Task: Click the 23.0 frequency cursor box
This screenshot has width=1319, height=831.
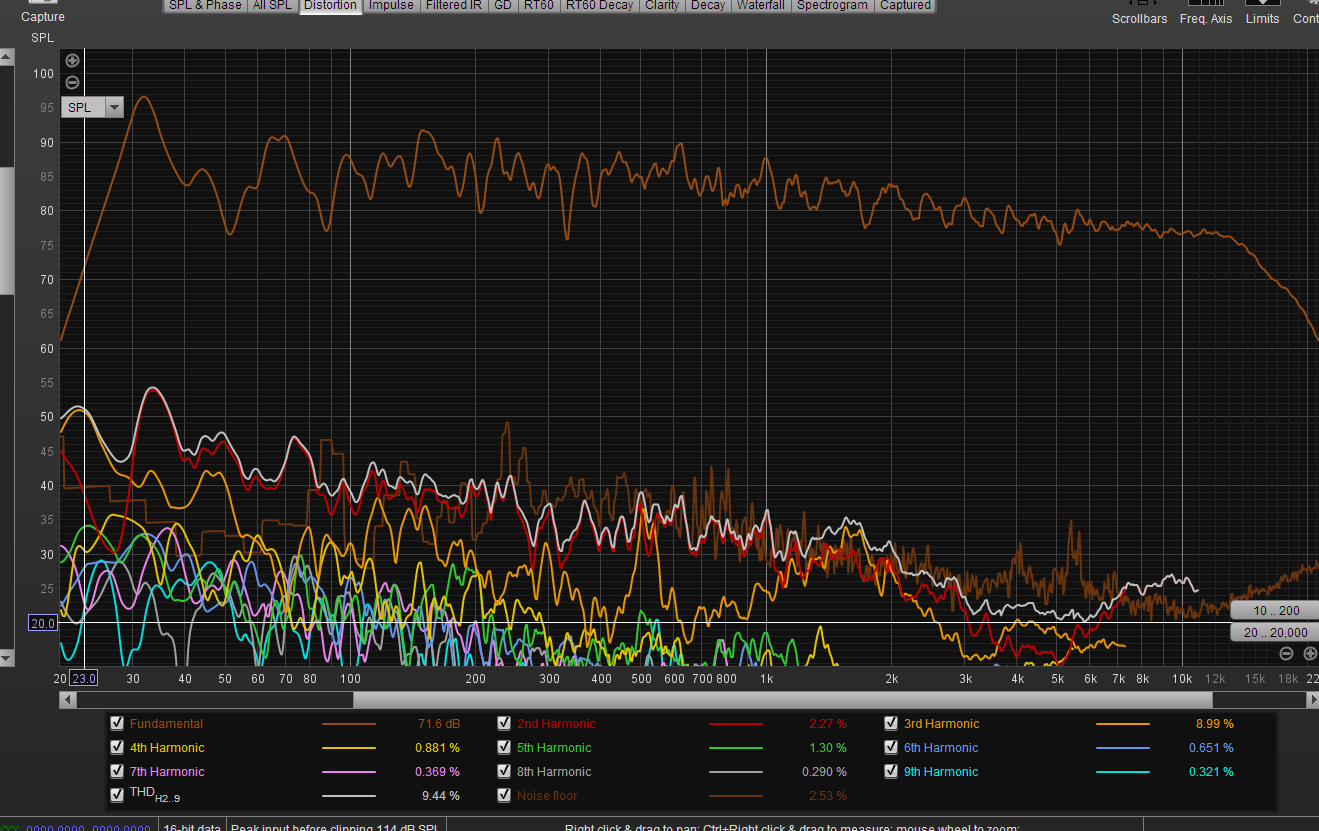Action: (x=84, y=678)
